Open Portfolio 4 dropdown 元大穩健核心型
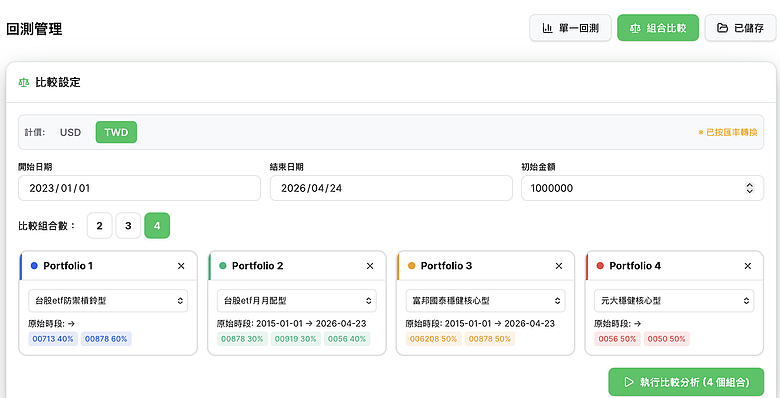780x398 pixels. pyautogui.click(x=674, y=301)
